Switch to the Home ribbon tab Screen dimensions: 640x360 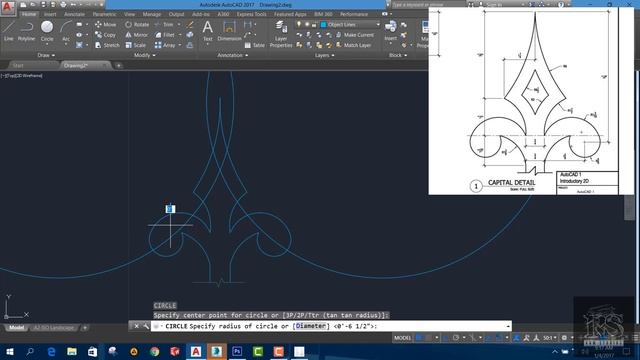(29, 14)
